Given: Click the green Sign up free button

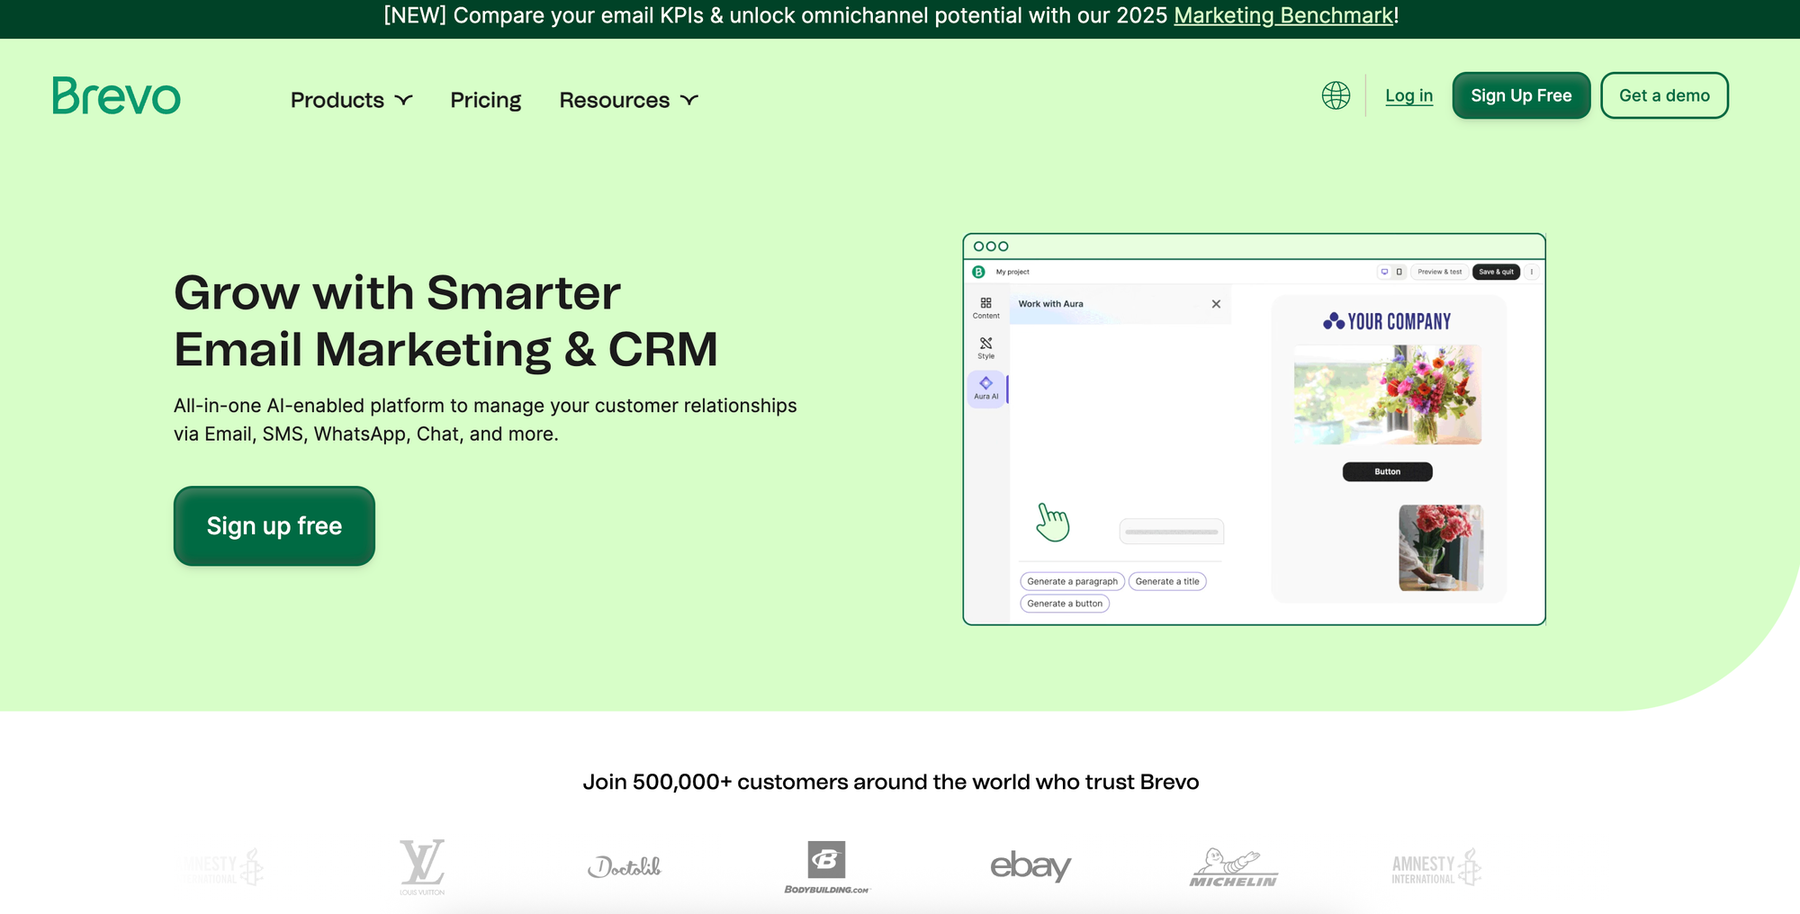Looking at the screenshot, I should pos(274,526).
